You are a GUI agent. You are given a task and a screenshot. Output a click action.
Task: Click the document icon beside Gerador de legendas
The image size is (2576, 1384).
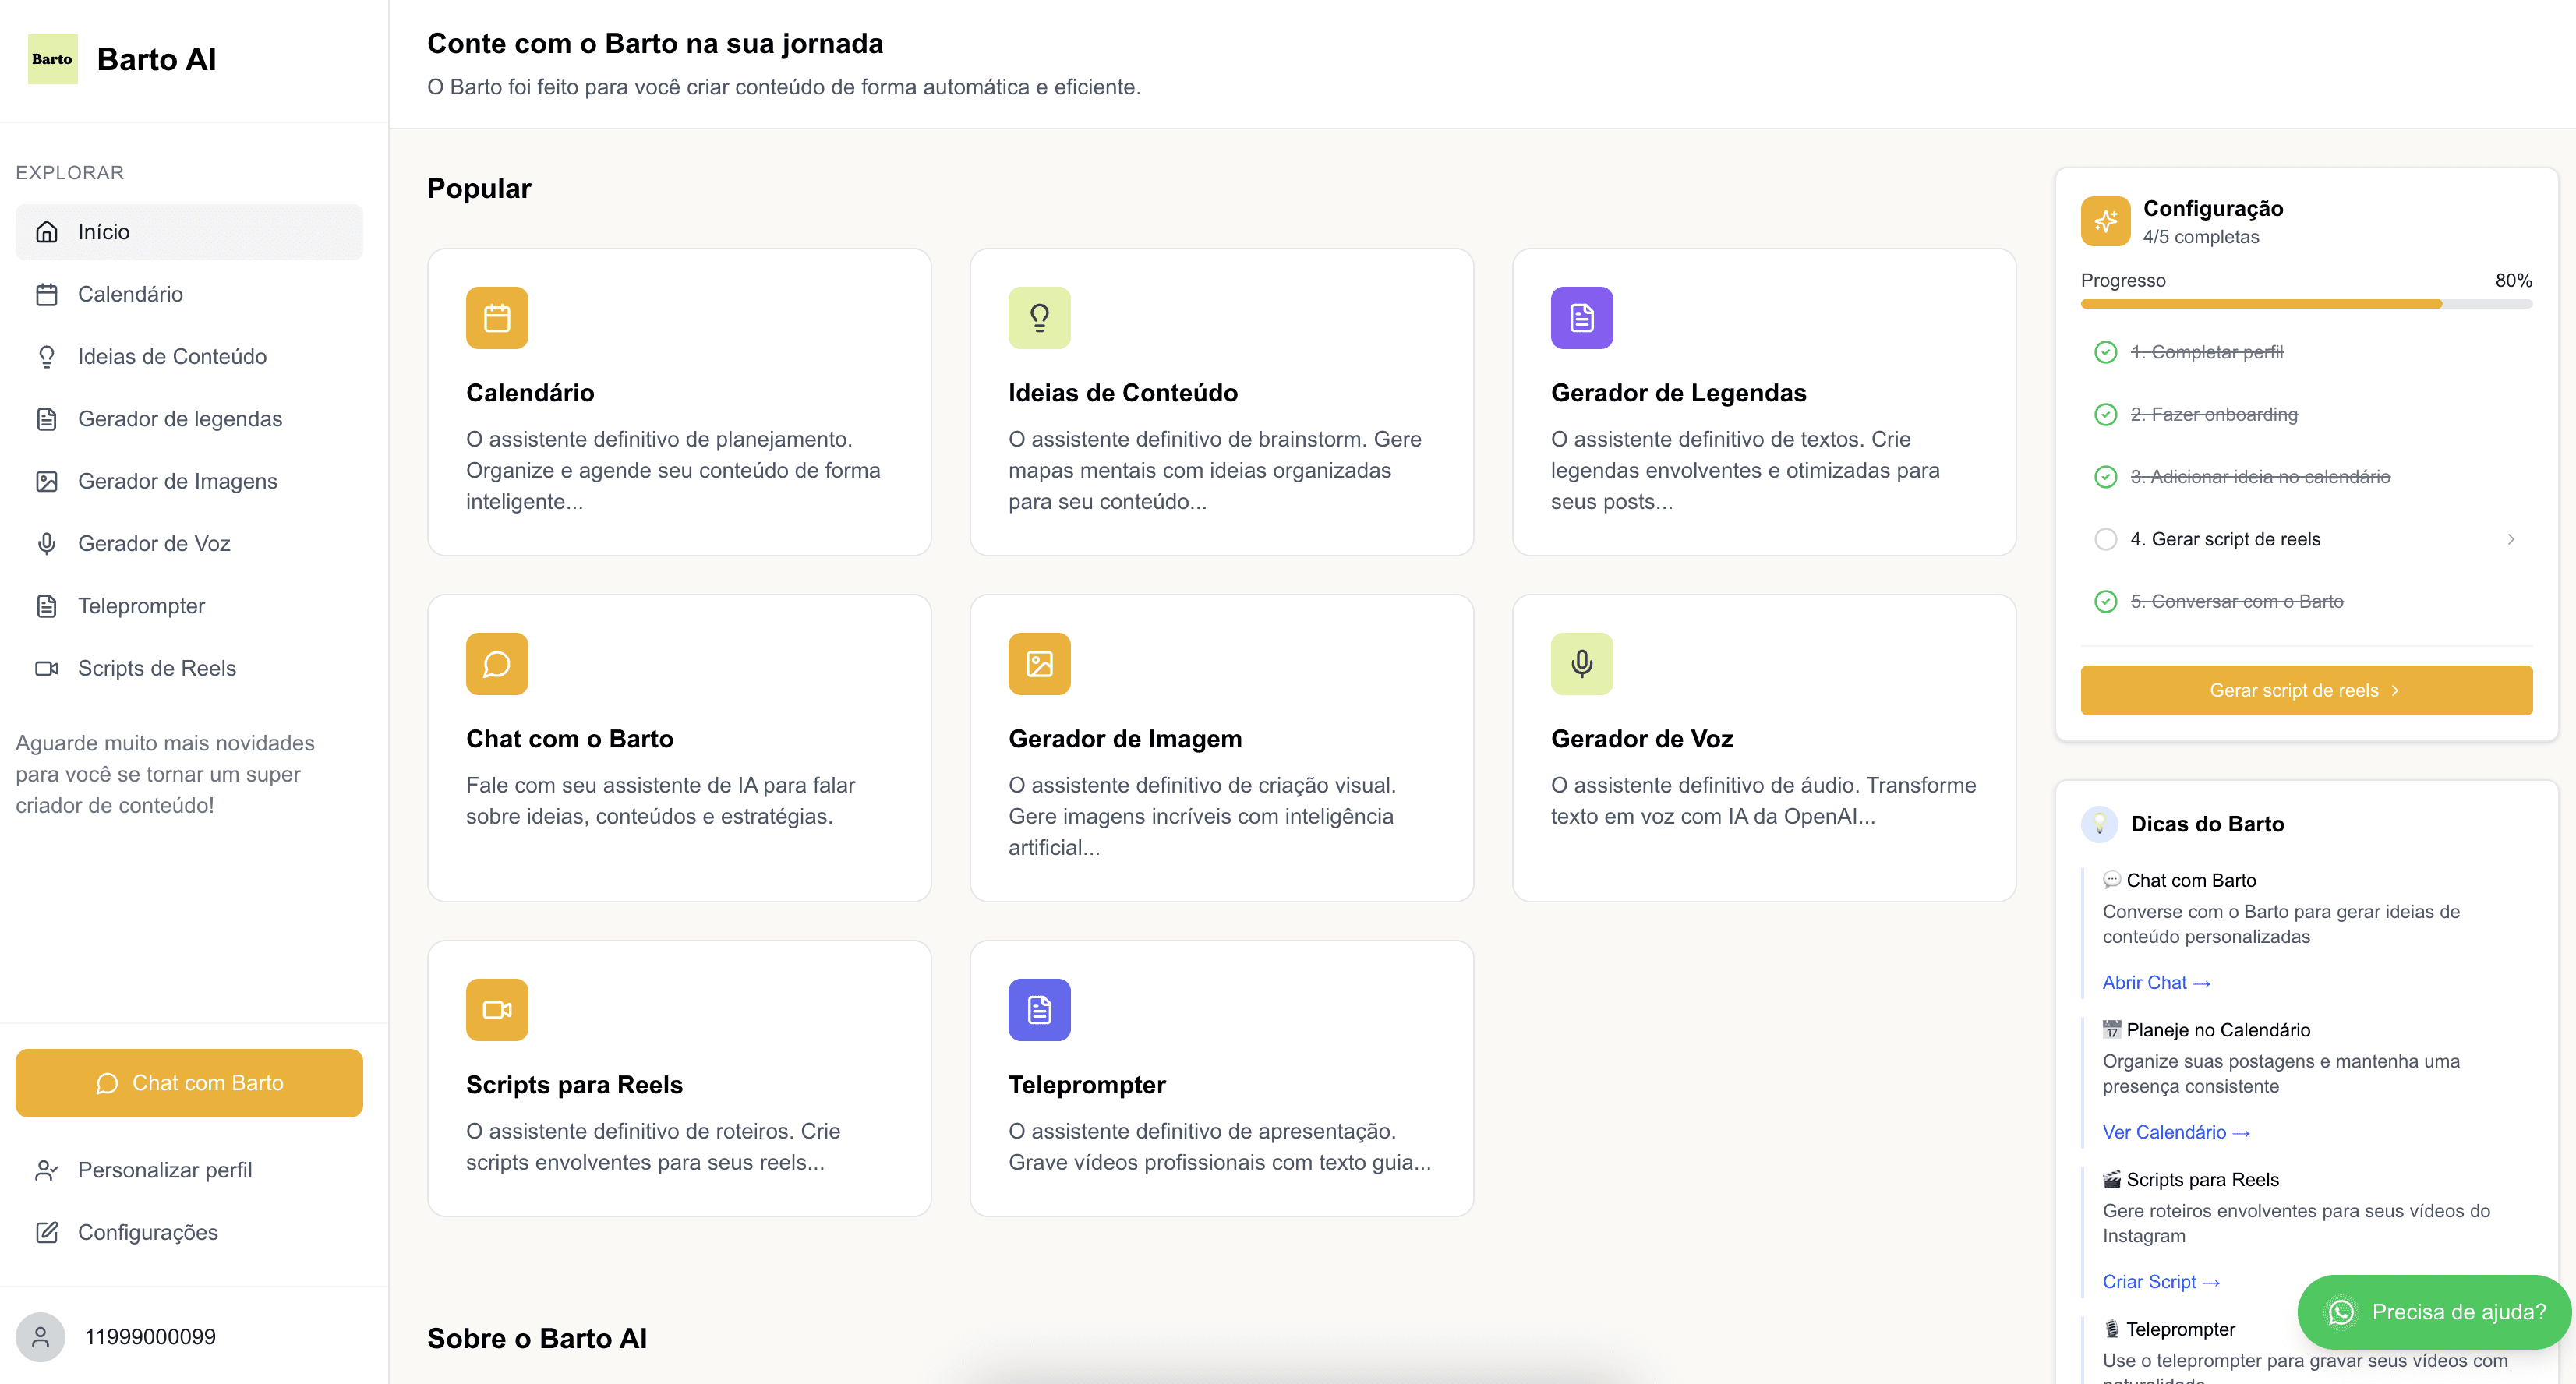(47, 419)
